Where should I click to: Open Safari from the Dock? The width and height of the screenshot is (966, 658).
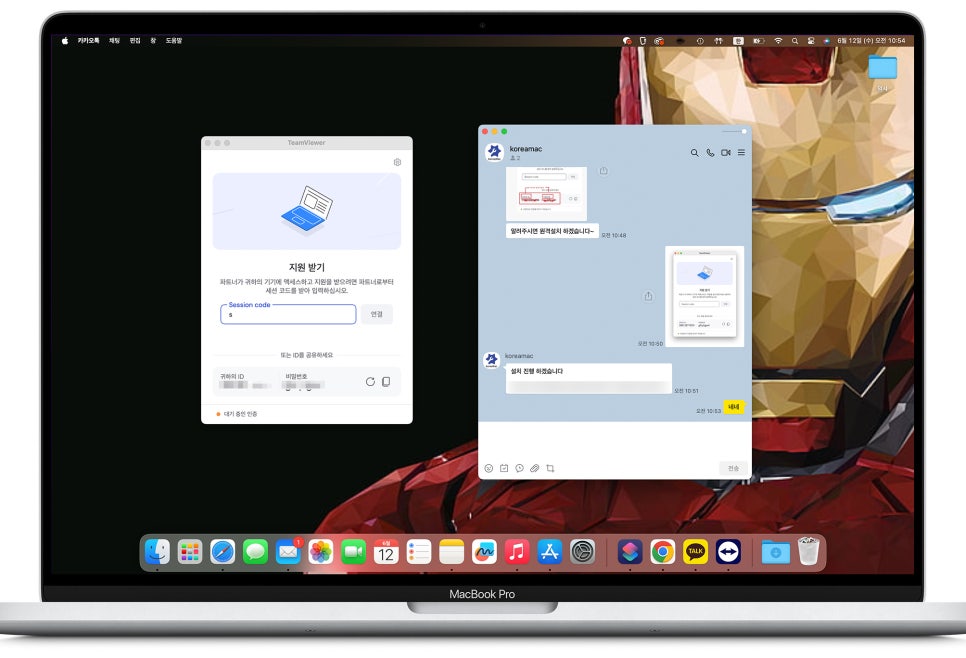coord(222,552)
